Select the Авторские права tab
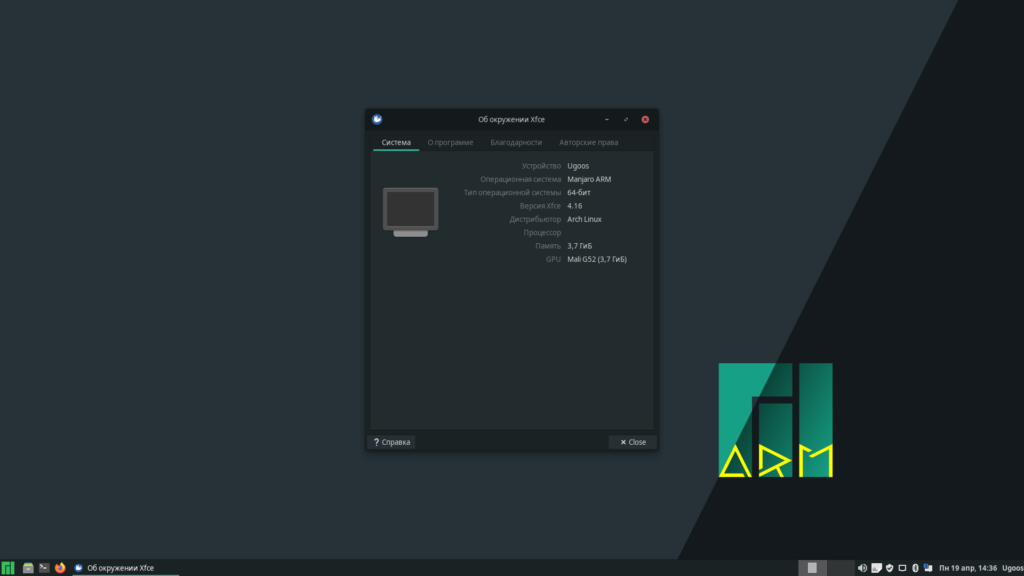 click(x=588, y=142)
